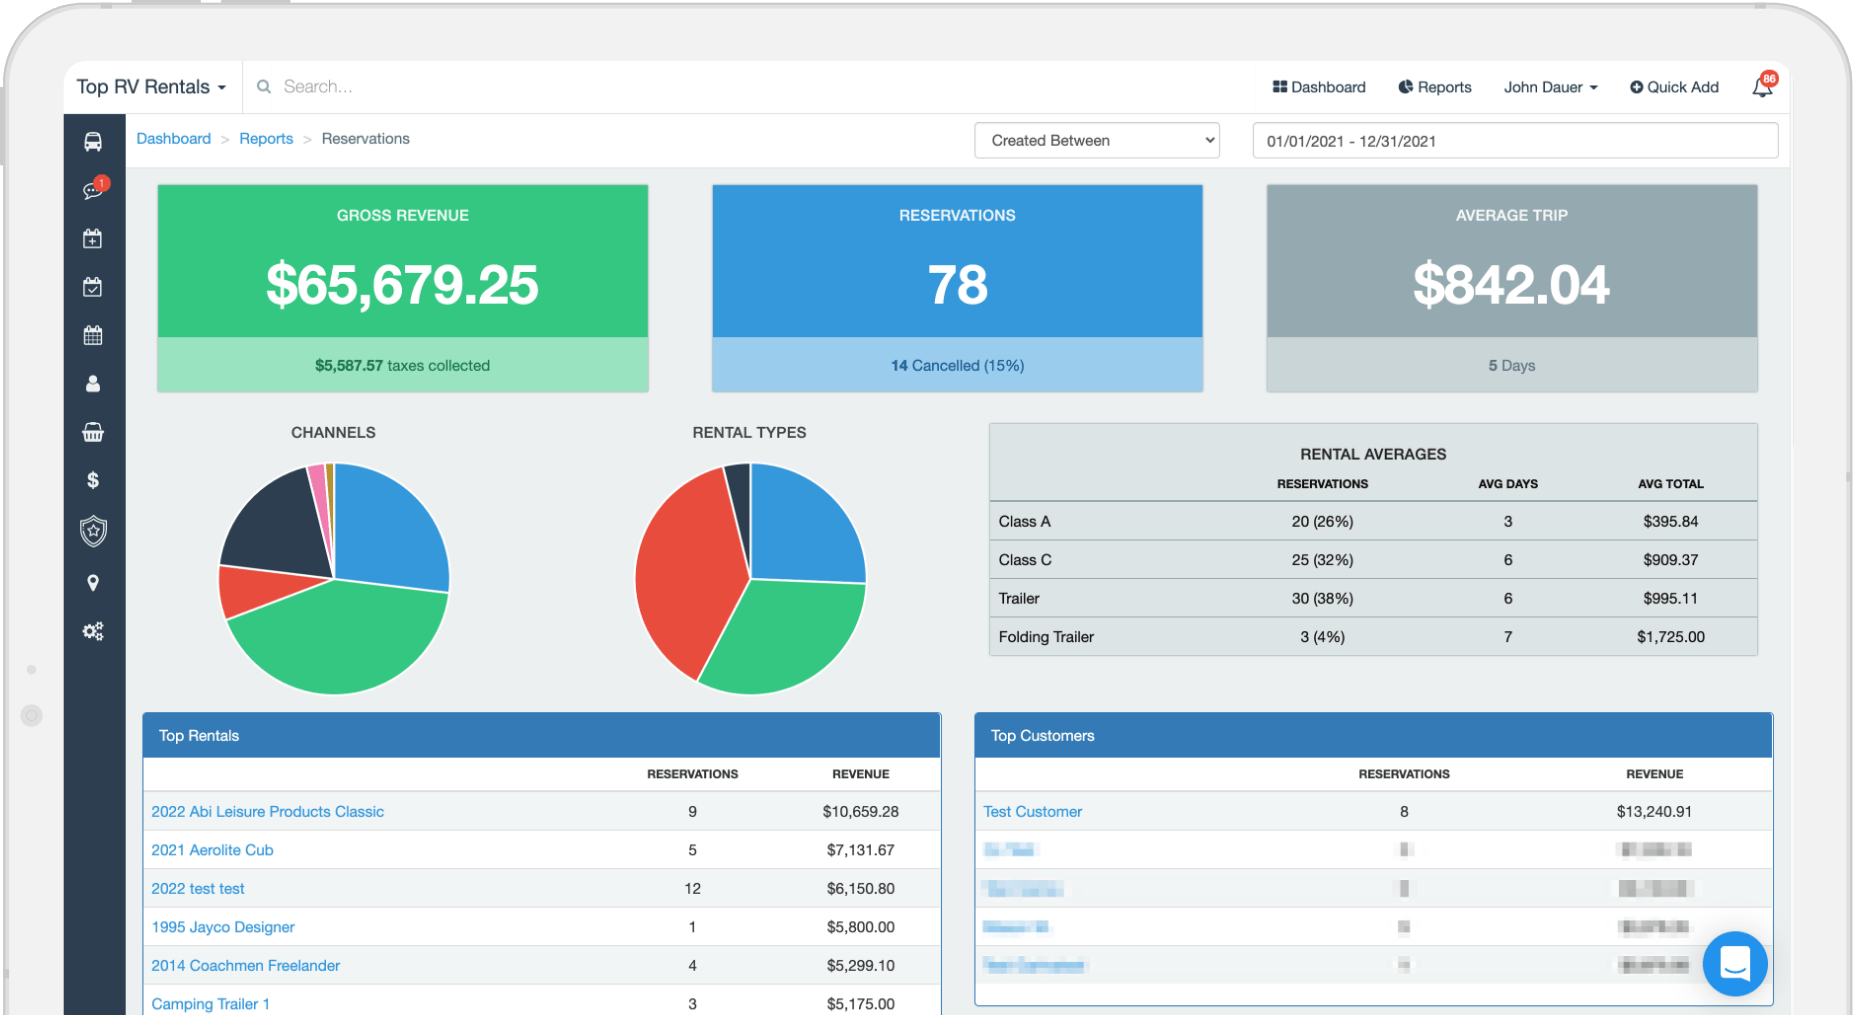
Task: Open Reports in the top navigation
Action: [x=1435, y=87]
